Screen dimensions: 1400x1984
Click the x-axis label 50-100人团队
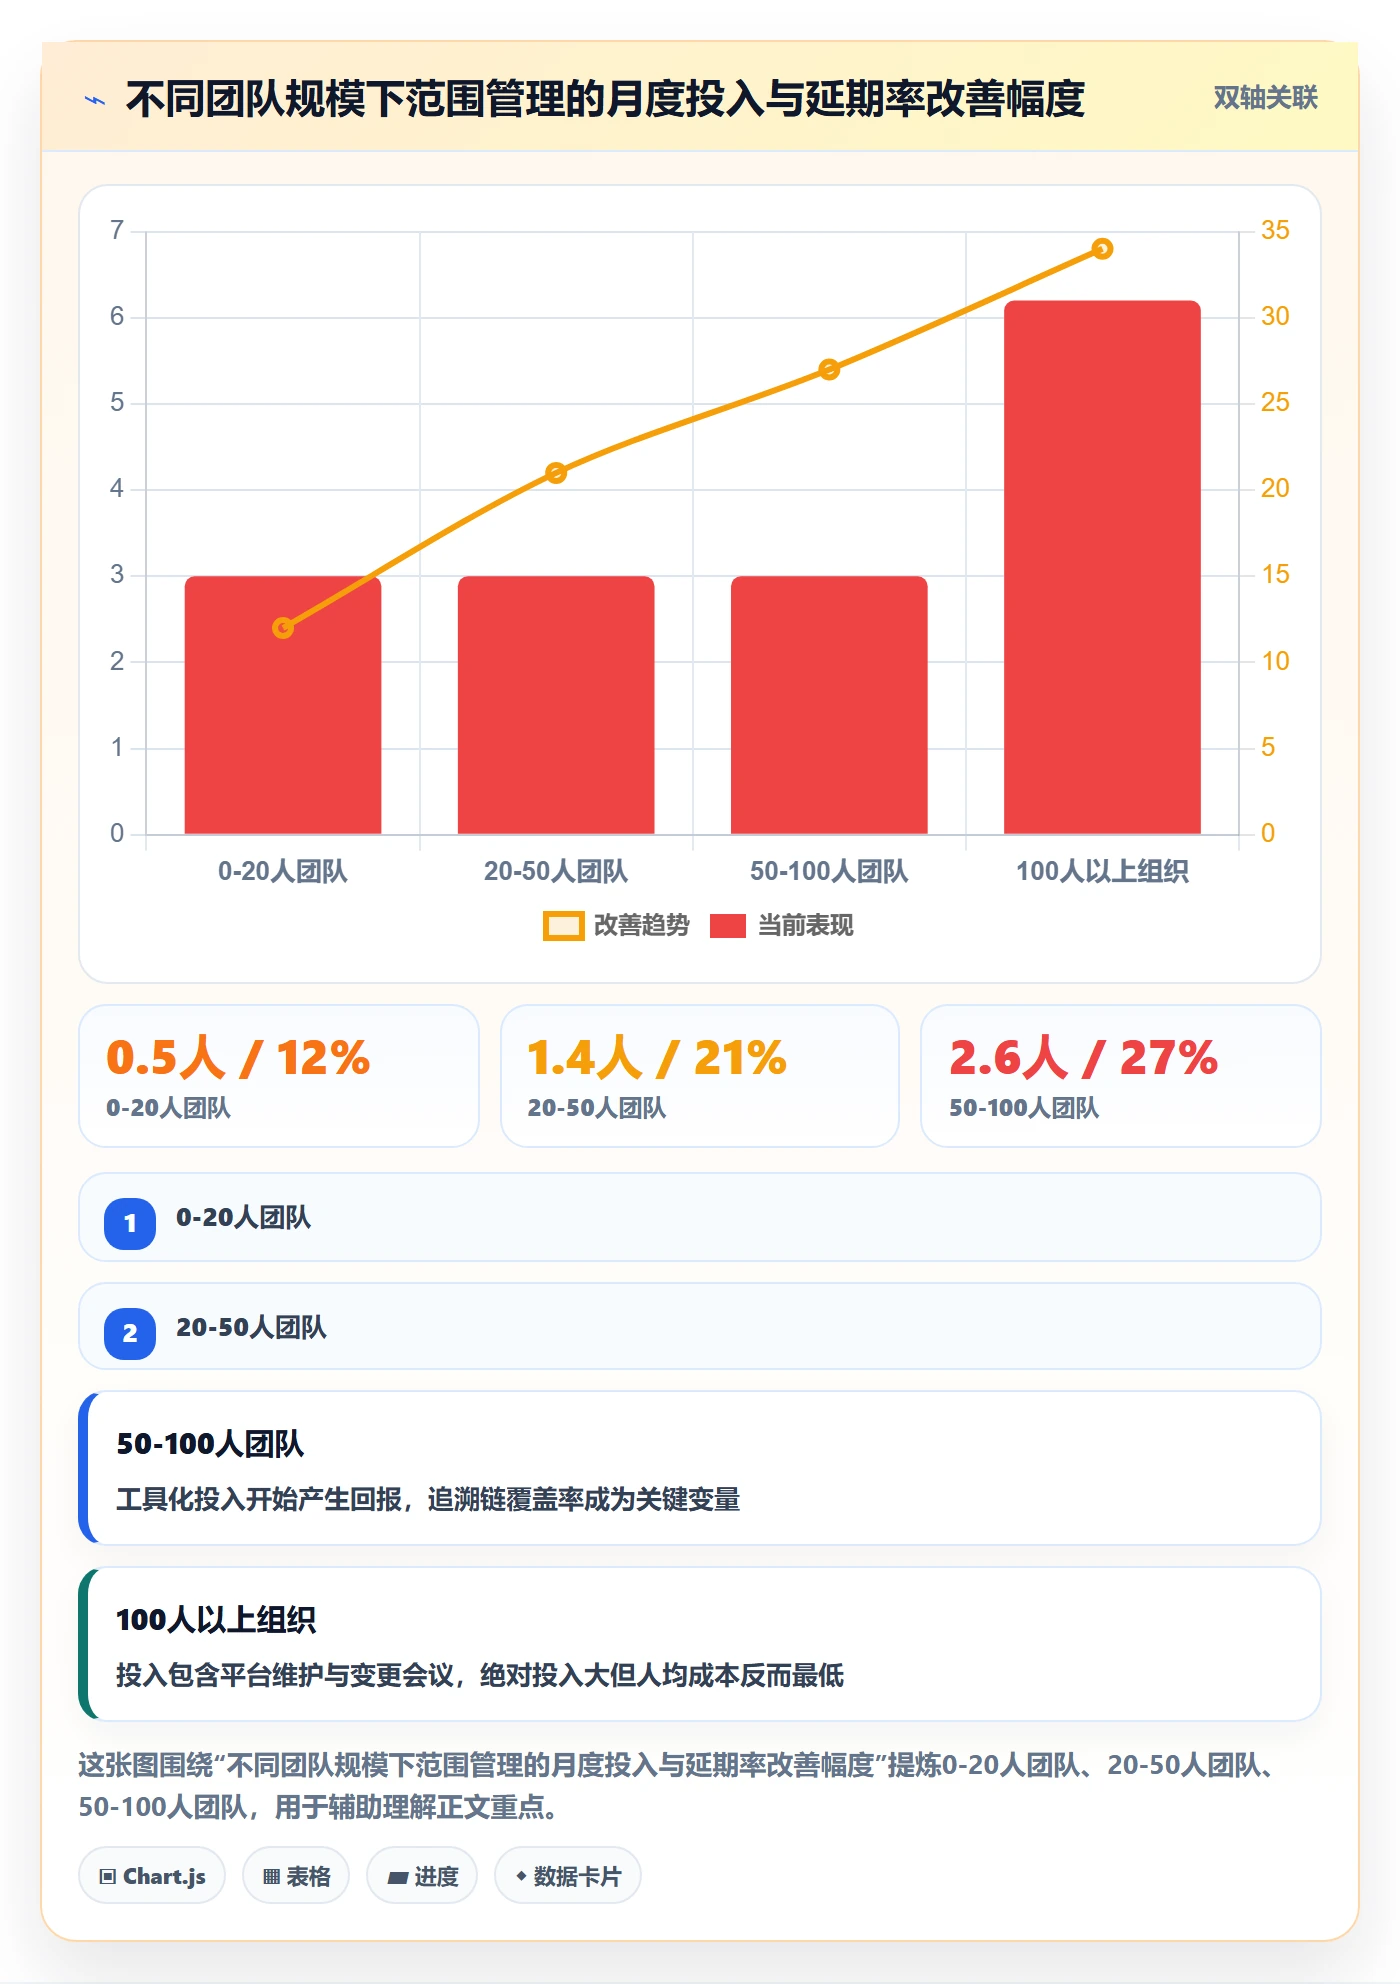[x=829, y=872]
